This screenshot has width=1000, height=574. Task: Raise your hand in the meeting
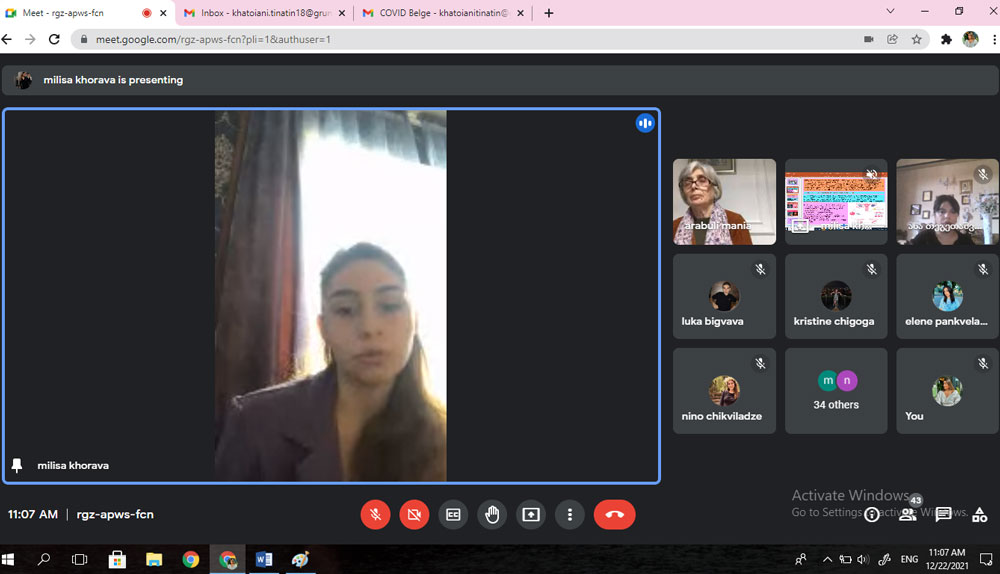point(492,514)
